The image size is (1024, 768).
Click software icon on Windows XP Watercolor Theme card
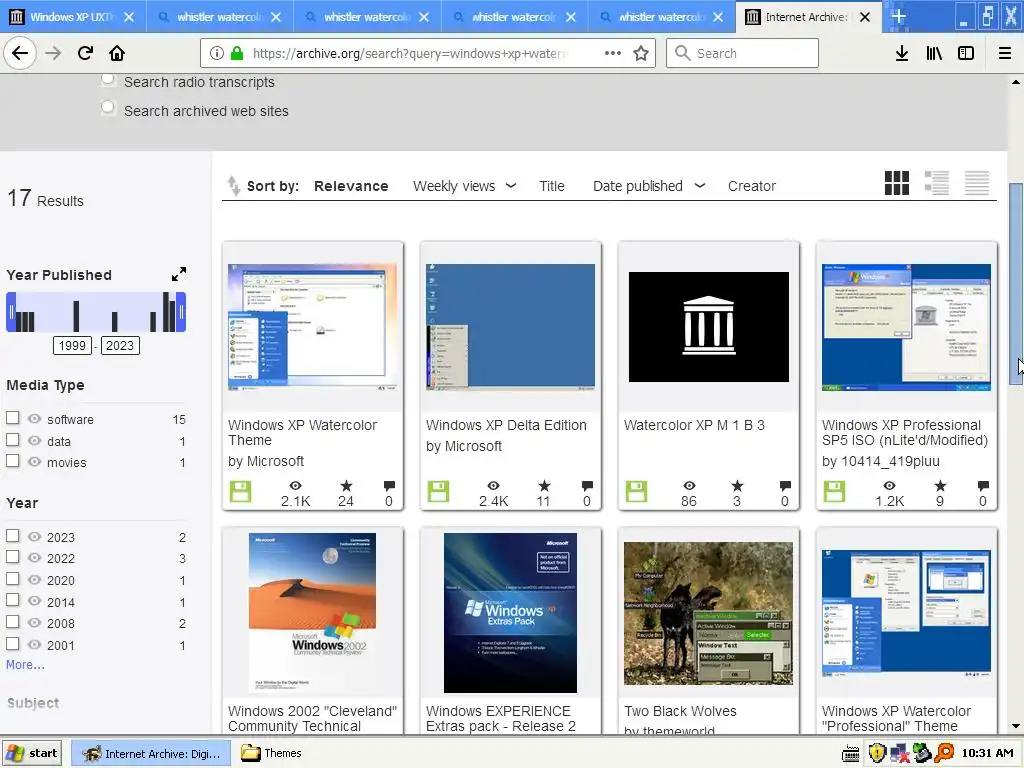coord(240,491)
